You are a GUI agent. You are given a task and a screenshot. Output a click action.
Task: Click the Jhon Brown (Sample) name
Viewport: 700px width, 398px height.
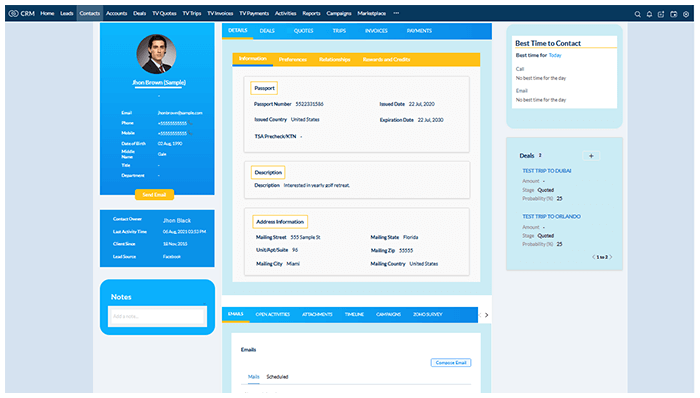point(159,83)
